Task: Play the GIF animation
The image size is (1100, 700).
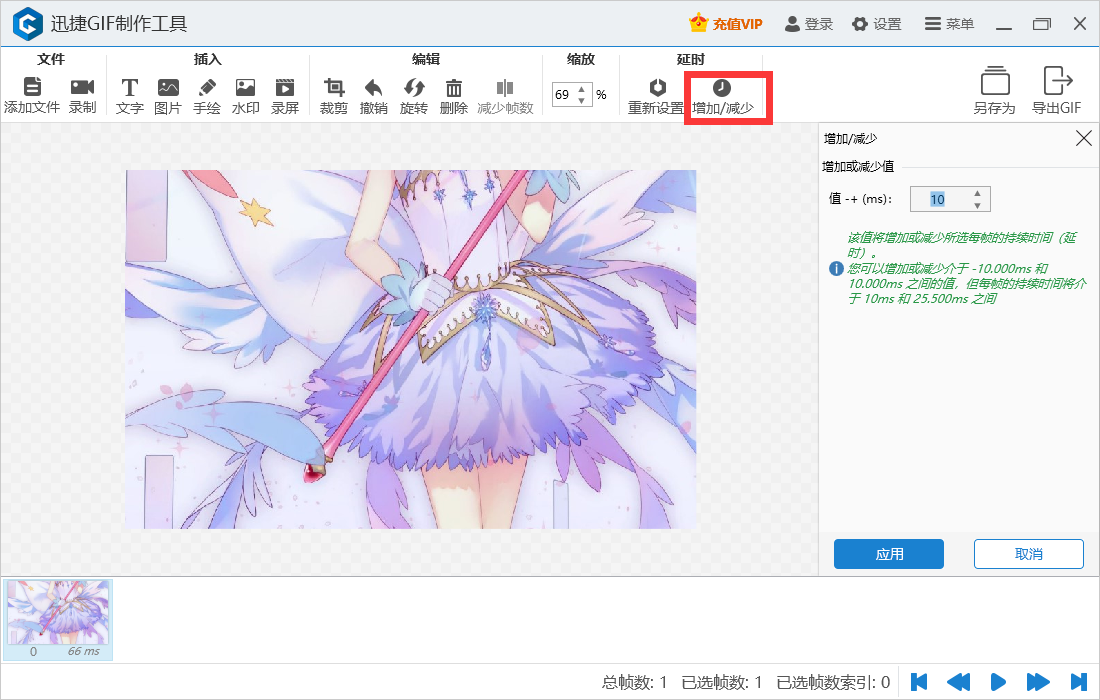Action: (x=998, y=682)
